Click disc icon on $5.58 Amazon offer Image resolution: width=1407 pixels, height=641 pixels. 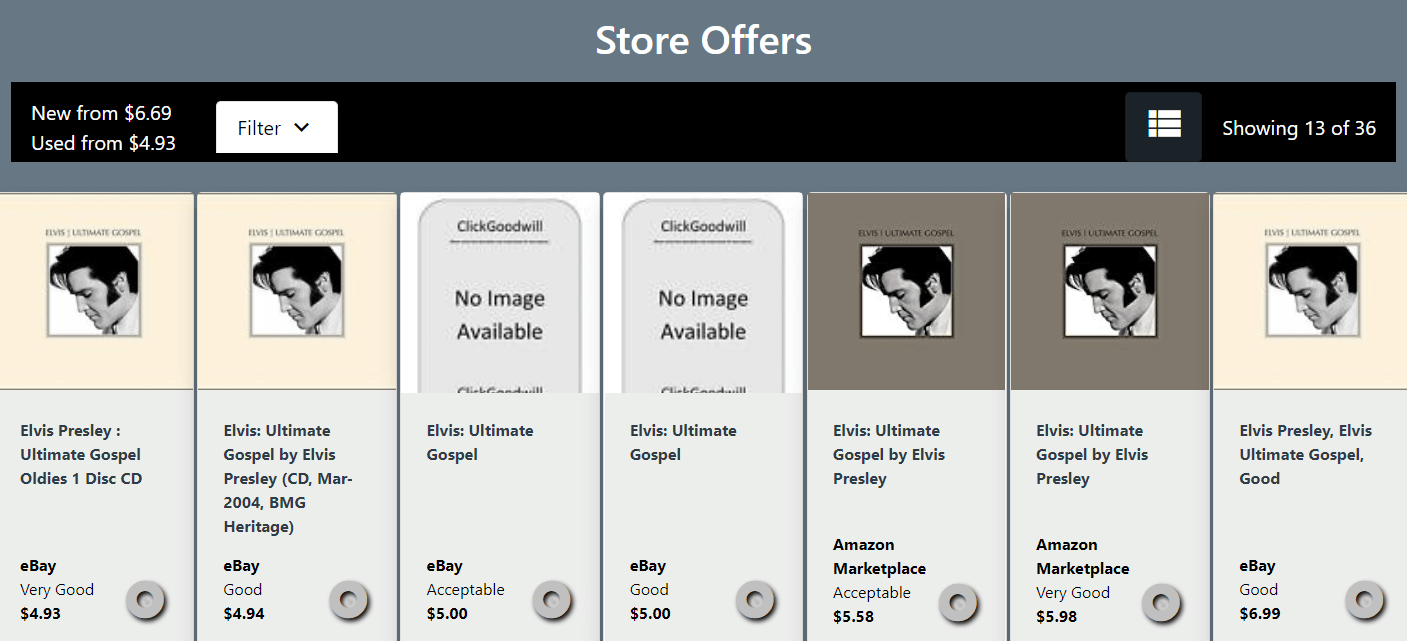958,603
